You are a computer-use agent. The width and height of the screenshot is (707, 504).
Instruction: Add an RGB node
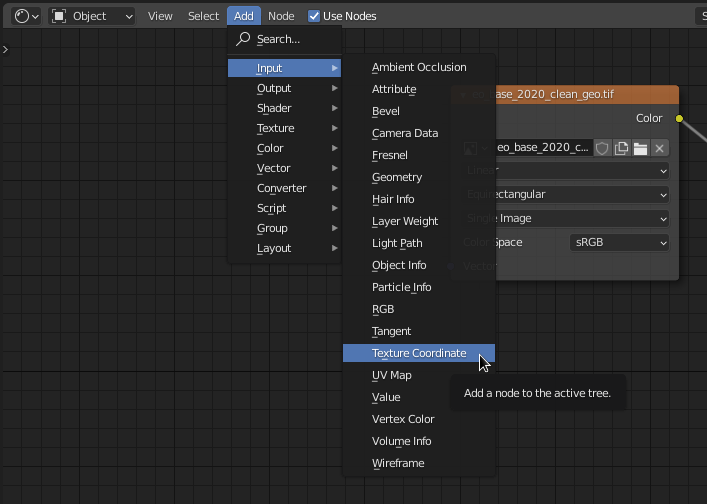click(x=419, y=309)
